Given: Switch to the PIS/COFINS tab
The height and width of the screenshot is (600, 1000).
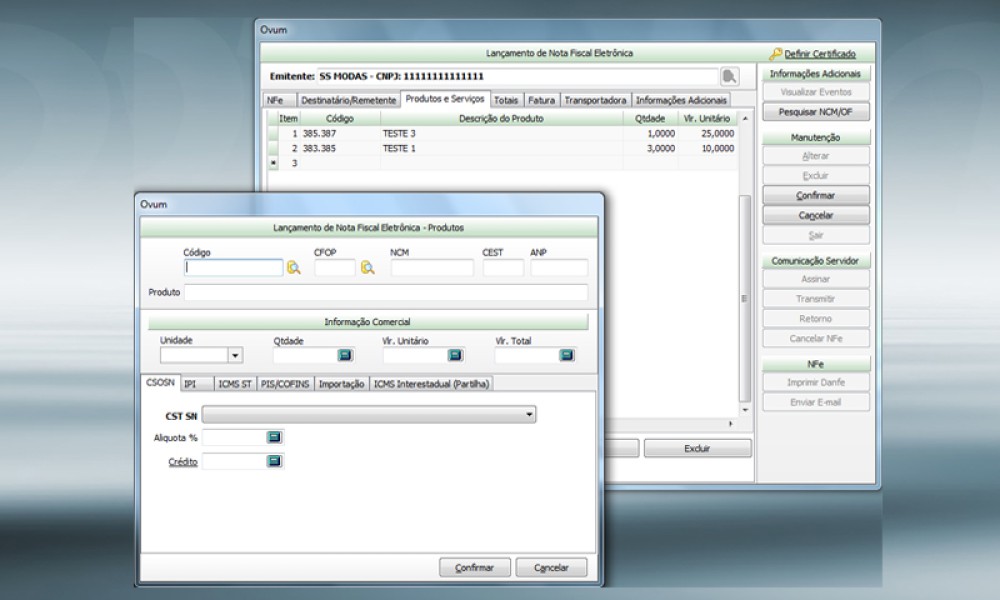Looking at the screenshot, I should 285,384.
